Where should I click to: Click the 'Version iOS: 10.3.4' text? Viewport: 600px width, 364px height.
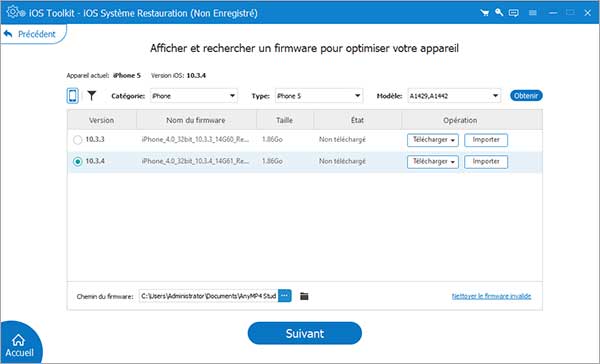(x=178, y=75)
